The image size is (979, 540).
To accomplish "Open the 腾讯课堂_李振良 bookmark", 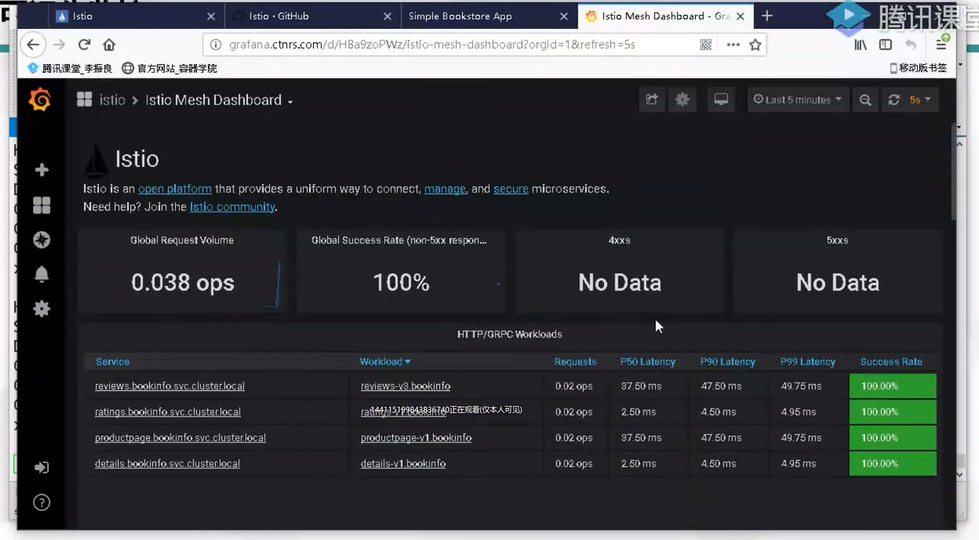I will (70, 68).
